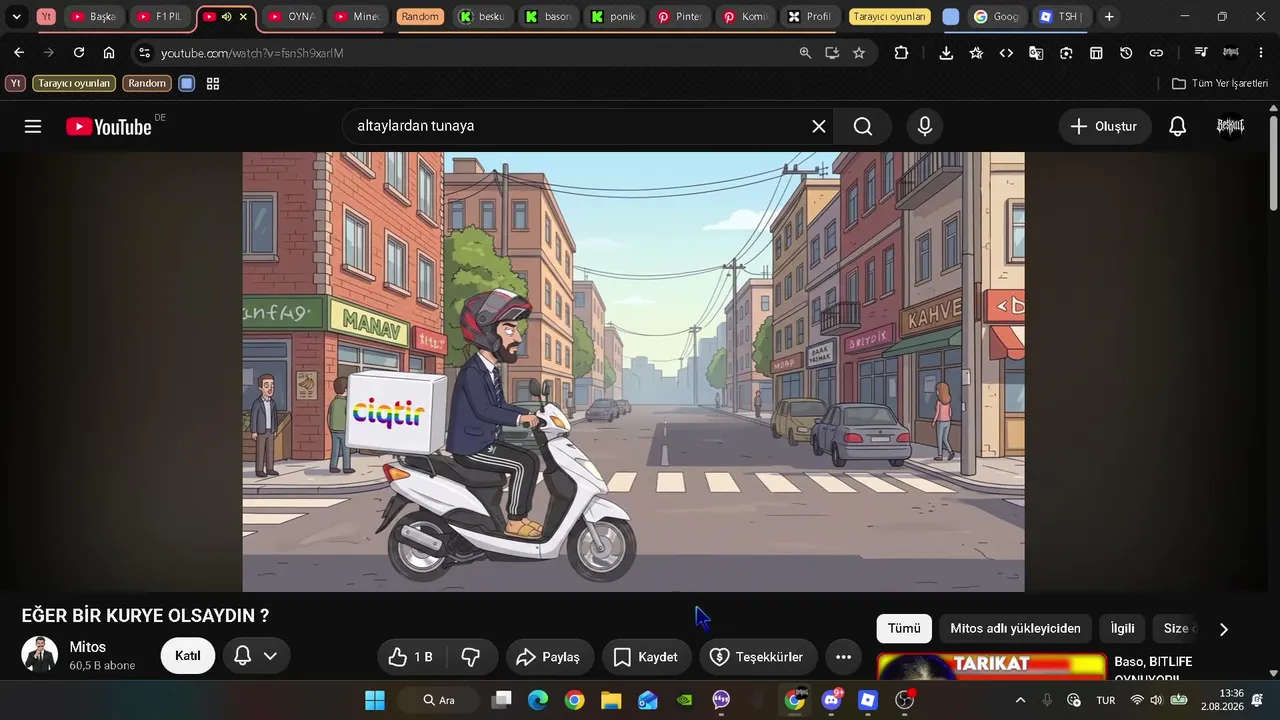
Task: Click the Oluştur create button
Action: [x=1105, y=126]
